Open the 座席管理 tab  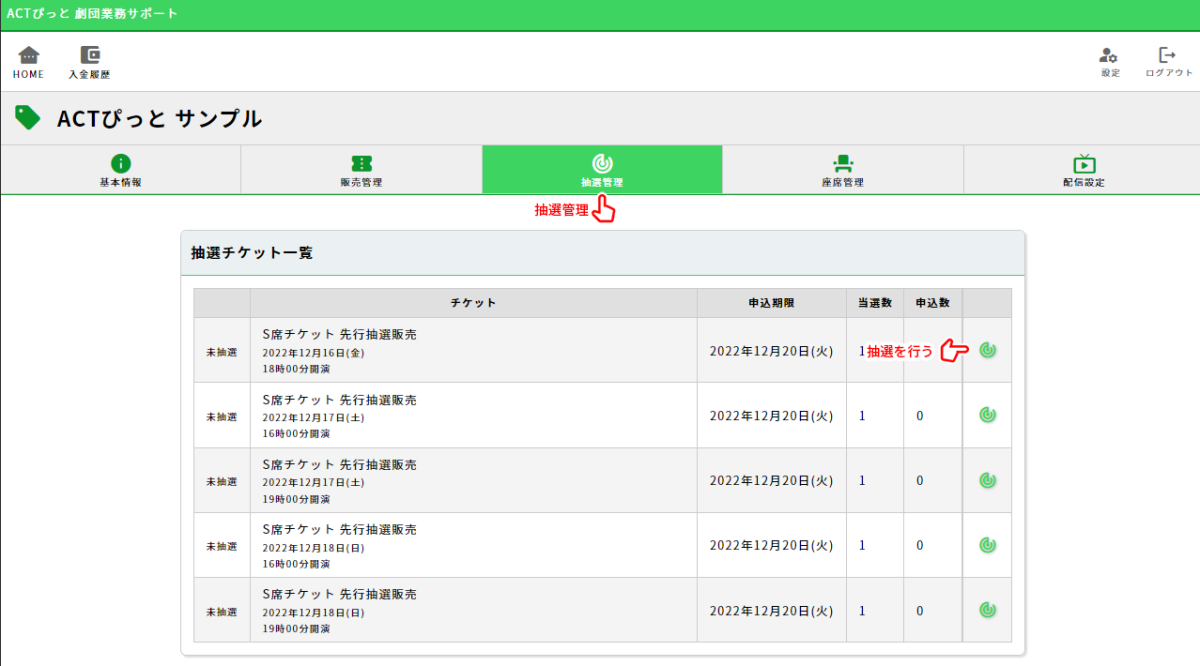pos(842,170)
